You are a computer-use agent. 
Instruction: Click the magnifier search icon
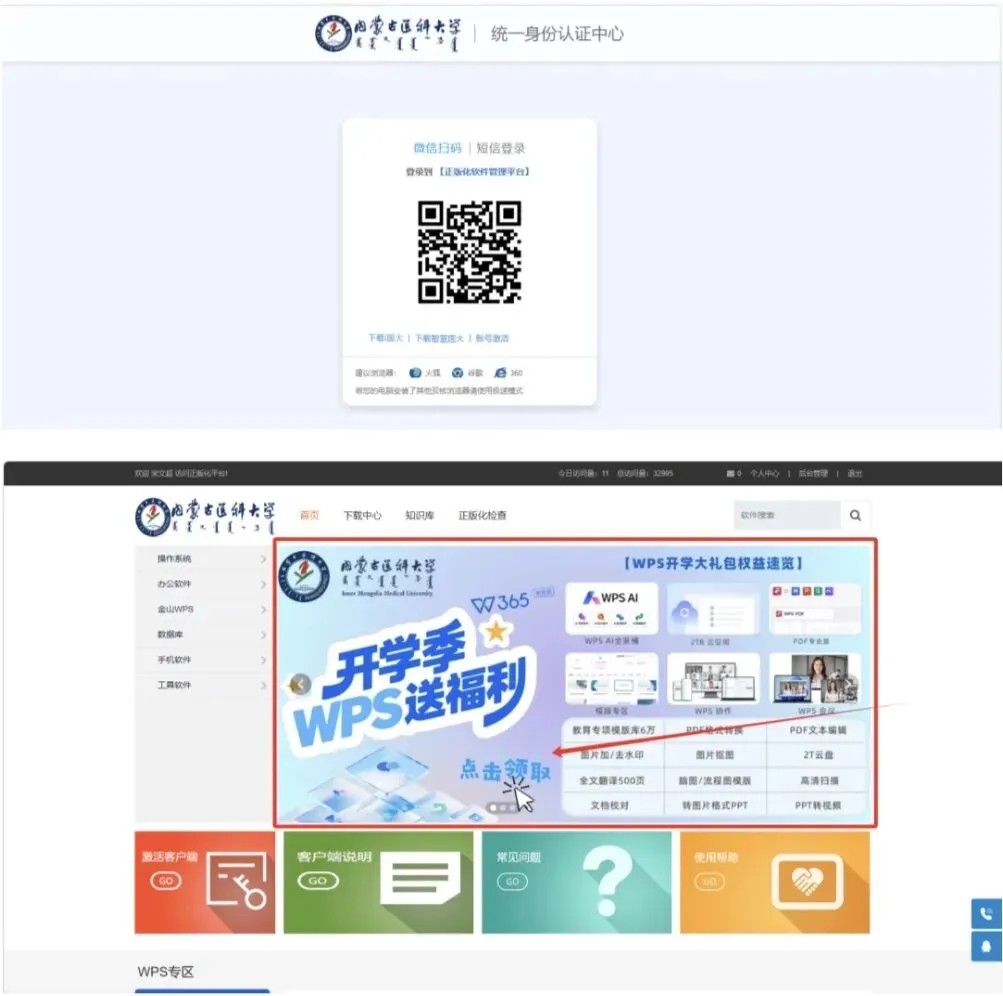click(x=855, y=515)
